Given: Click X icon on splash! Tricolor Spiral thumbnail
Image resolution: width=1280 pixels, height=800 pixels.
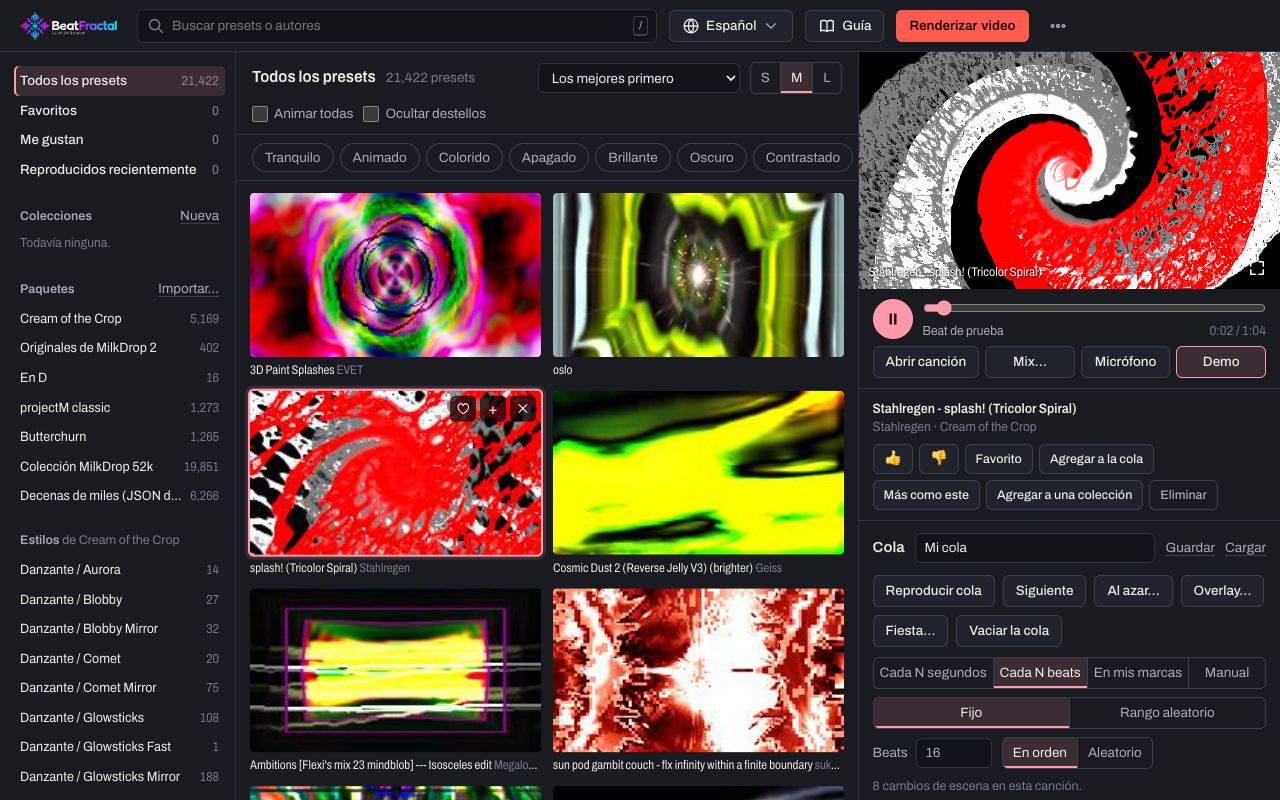Looking at the screenshot, I should [523, 408].
